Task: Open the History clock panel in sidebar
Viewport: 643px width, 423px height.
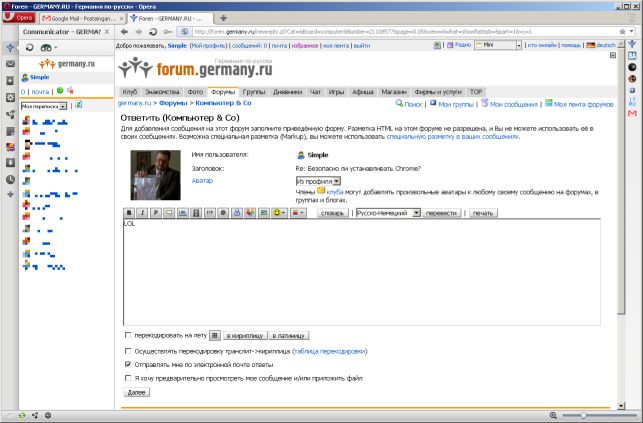Action: pos(10,179)
